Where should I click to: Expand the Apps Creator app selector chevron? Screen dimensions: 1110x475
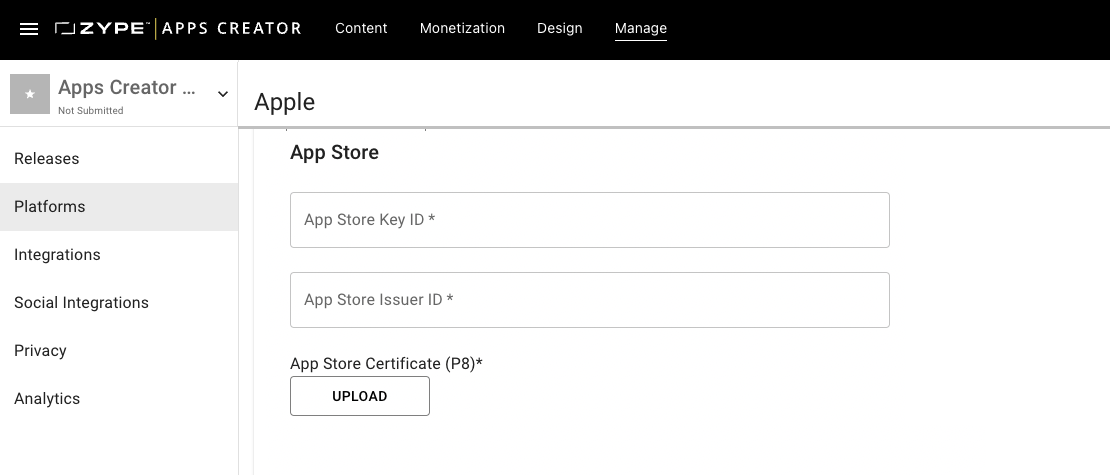point(222,94)
